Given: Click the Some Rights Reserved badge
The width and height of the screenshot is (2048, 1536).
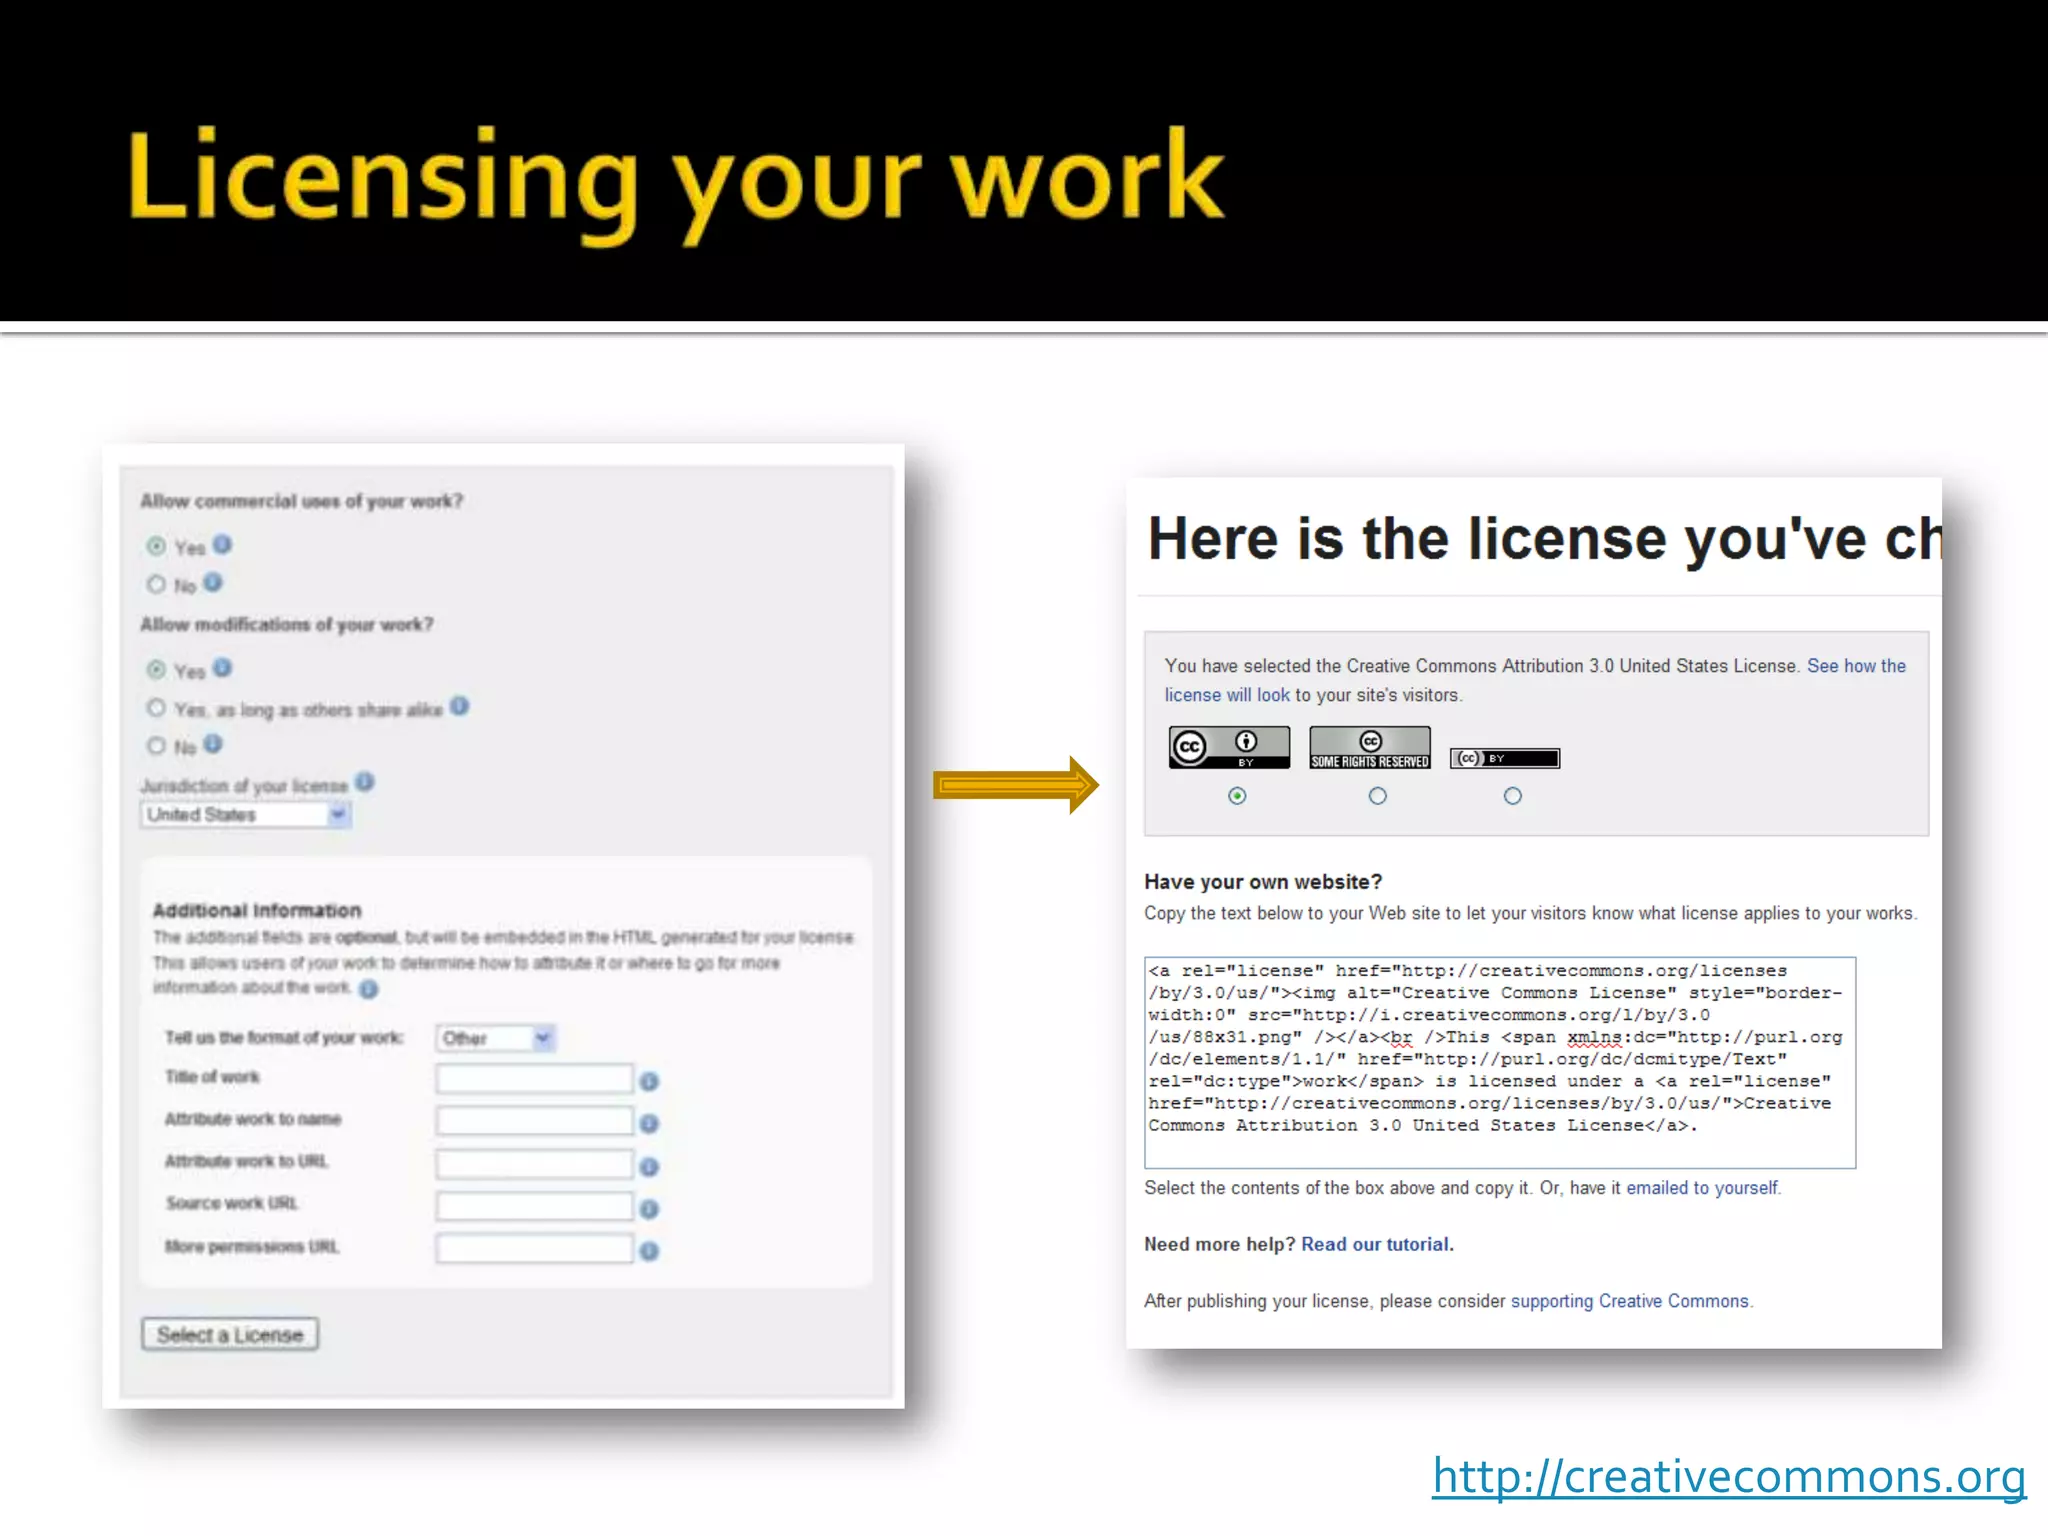Looking at the screenshot, I should [x=1368, y=746].
